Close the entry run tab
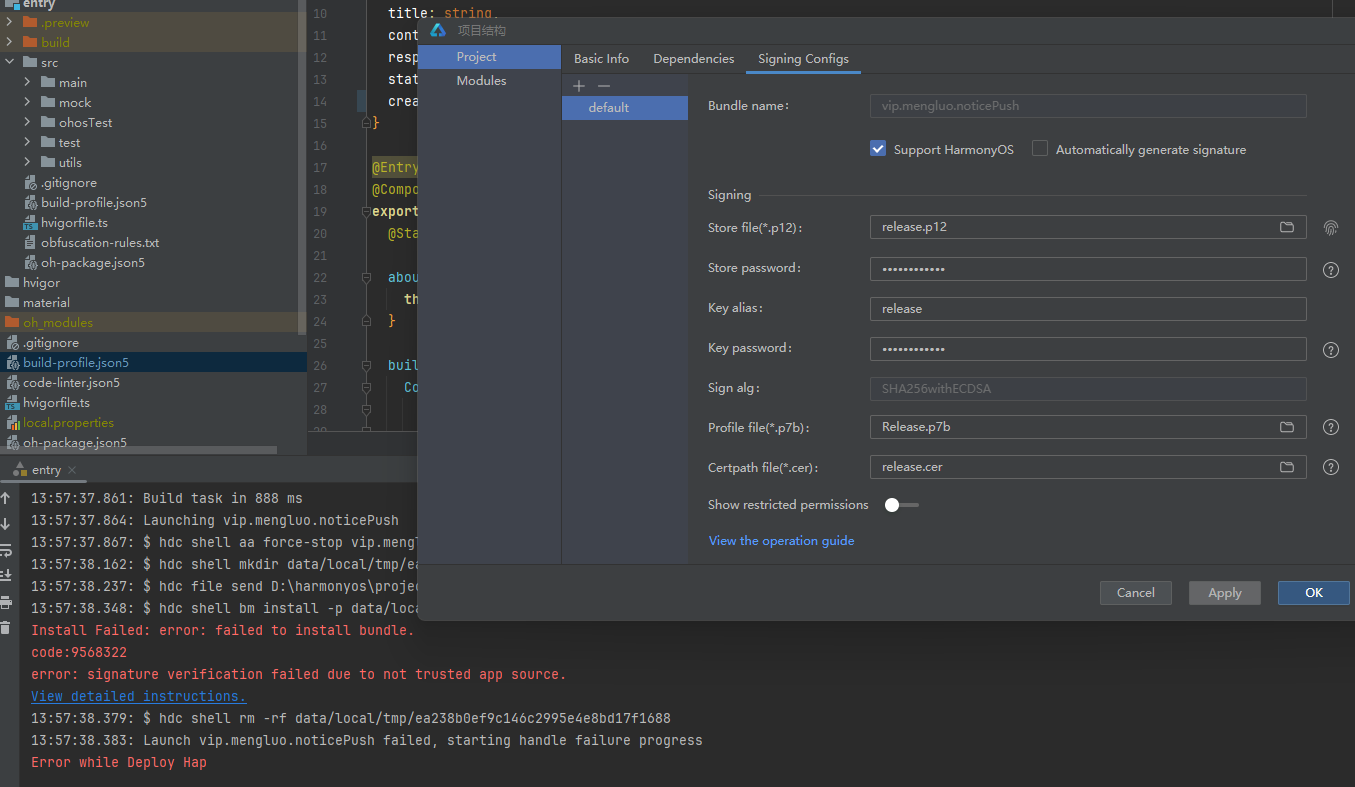 coord(73,470)
